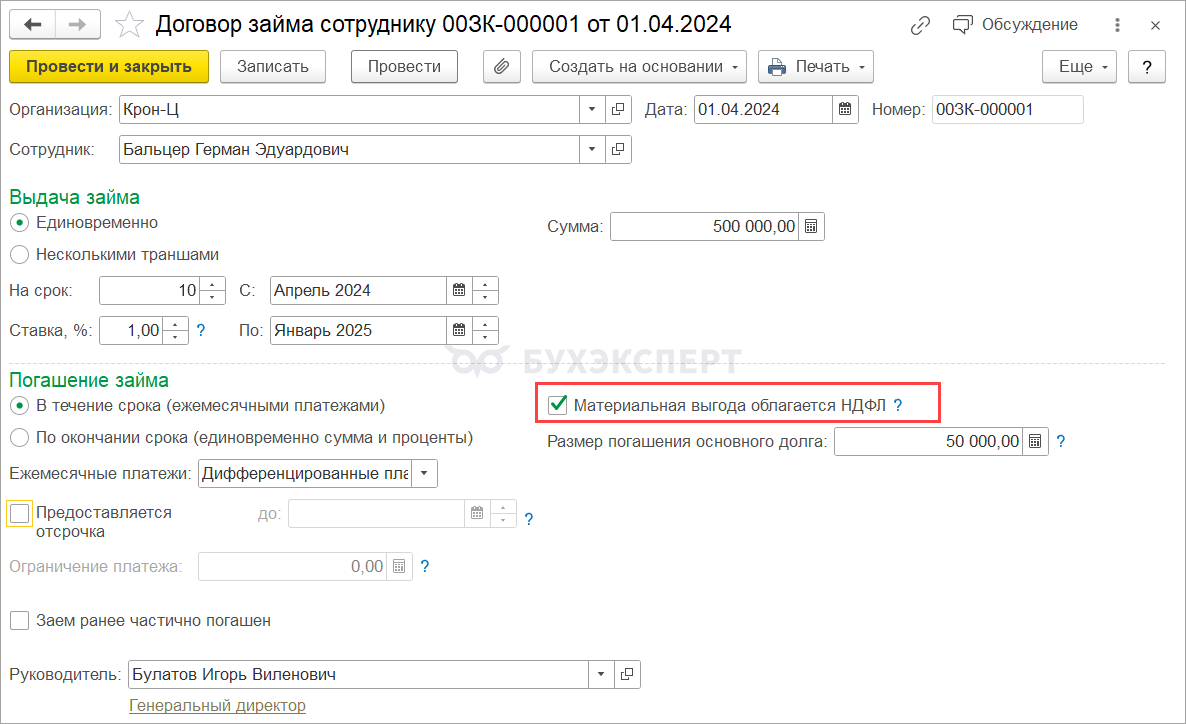This screenshot has width=1186, height=724.
Task: Go back with the left arrow button
Action: pyautogui.click(x=33, y=25)
